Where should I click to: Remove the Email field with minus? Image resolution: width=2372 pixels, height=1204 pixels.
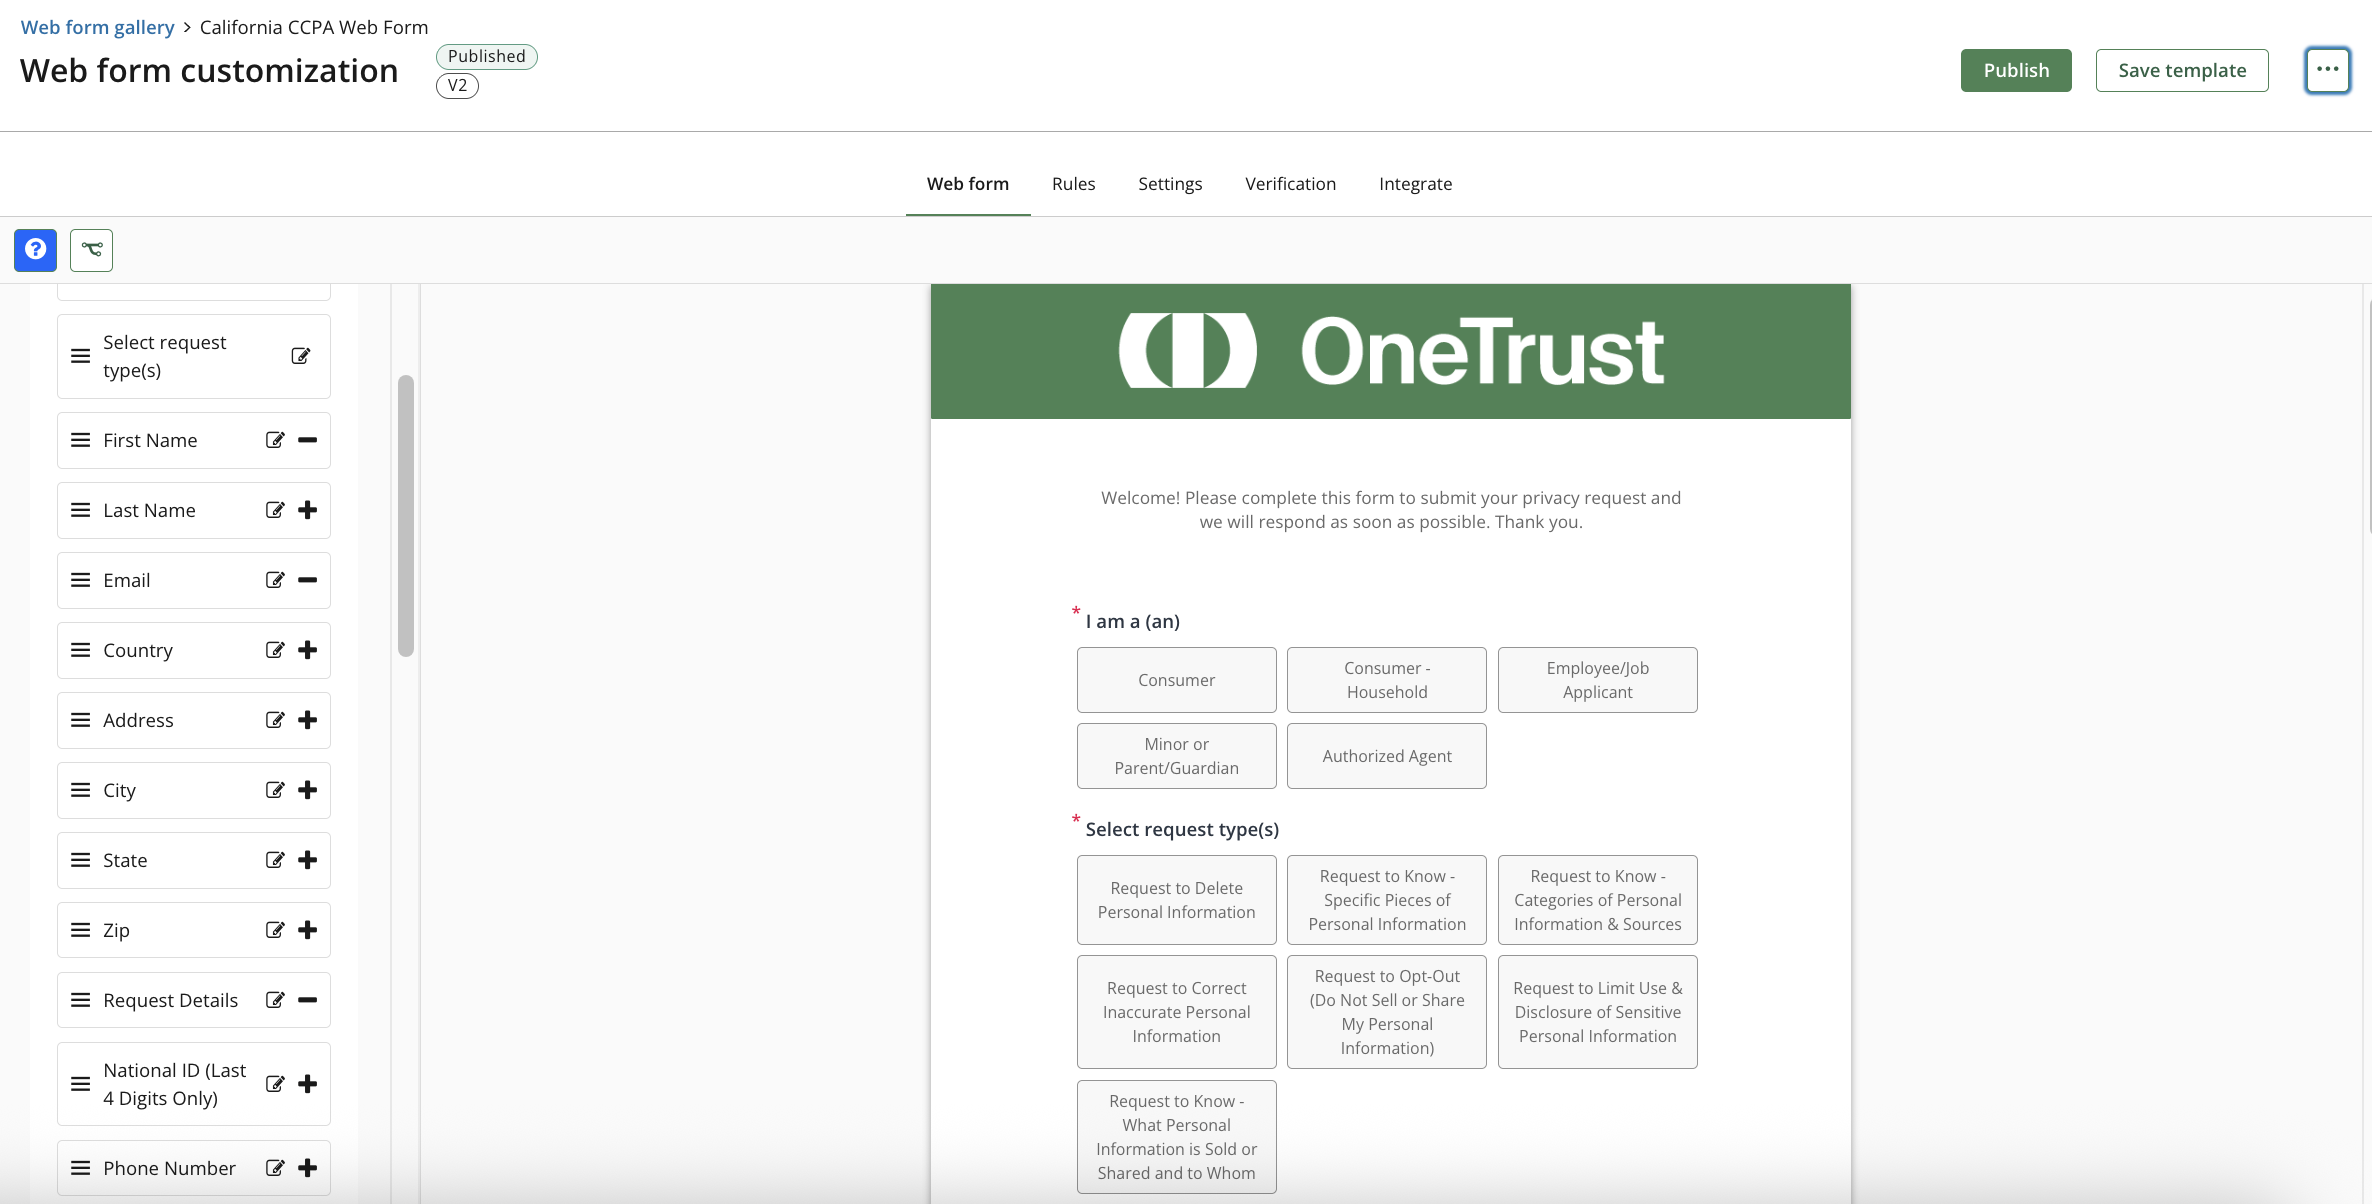tap(308, 580)
